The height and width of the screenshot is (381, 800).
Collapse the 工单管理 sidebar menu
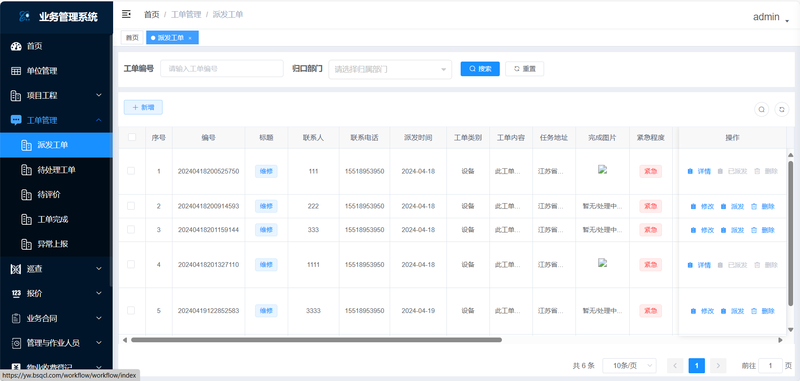pos(56,120)
